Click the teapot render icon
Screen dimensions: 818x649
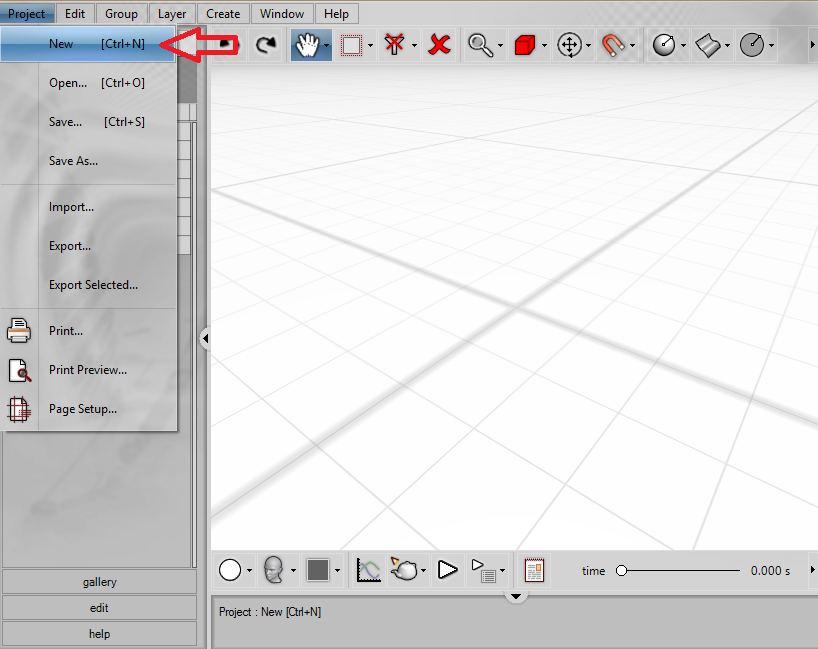404,570
